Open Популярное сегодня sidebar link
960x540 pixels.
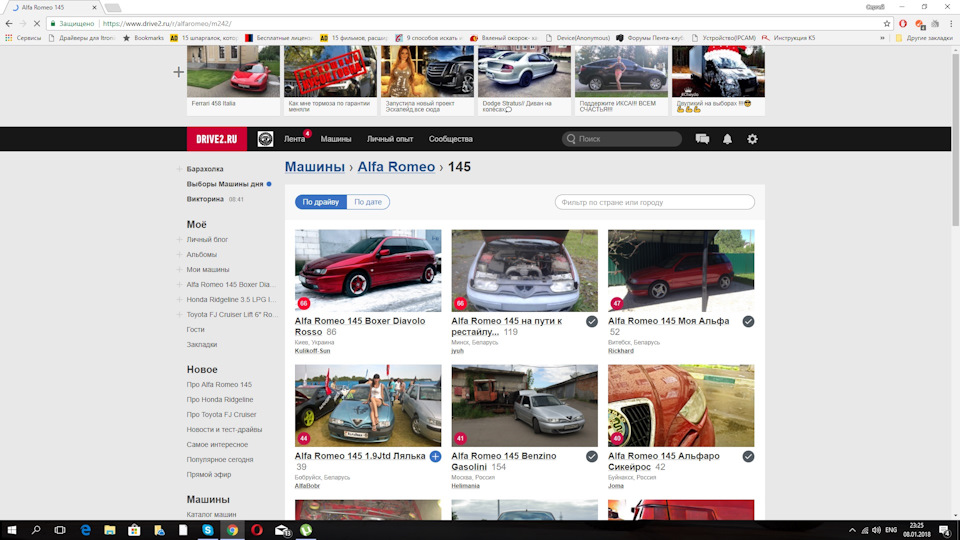point(220,460)
